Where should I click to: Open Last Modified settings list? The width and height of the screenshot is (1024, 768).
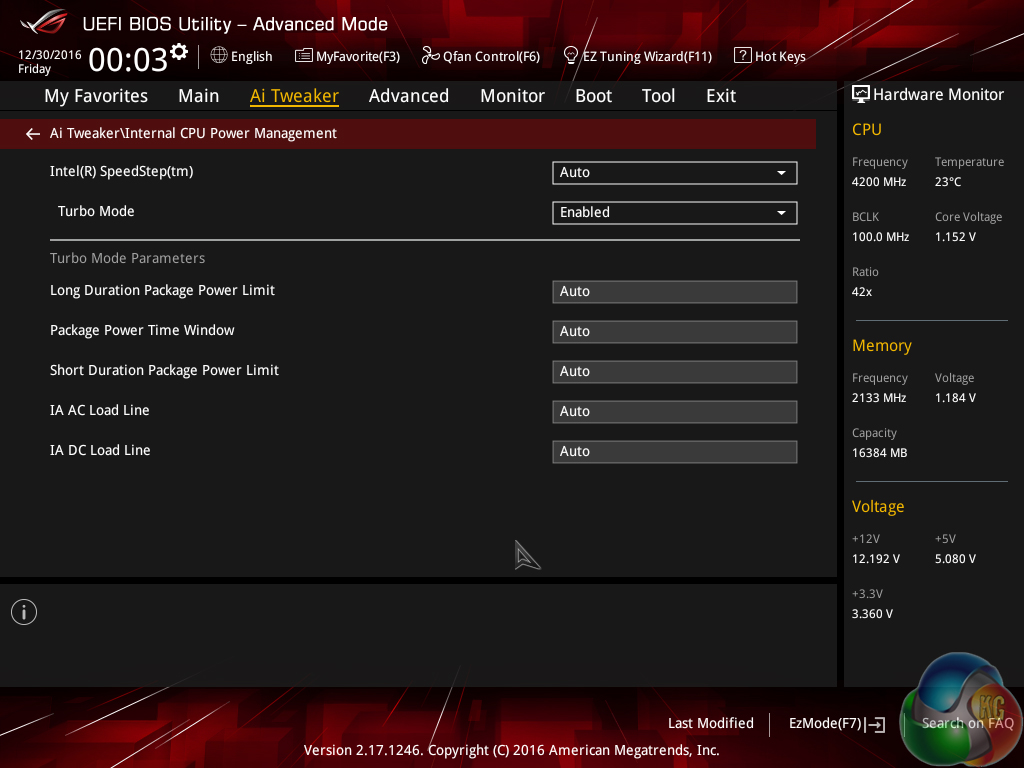click(x=710, y=724)
